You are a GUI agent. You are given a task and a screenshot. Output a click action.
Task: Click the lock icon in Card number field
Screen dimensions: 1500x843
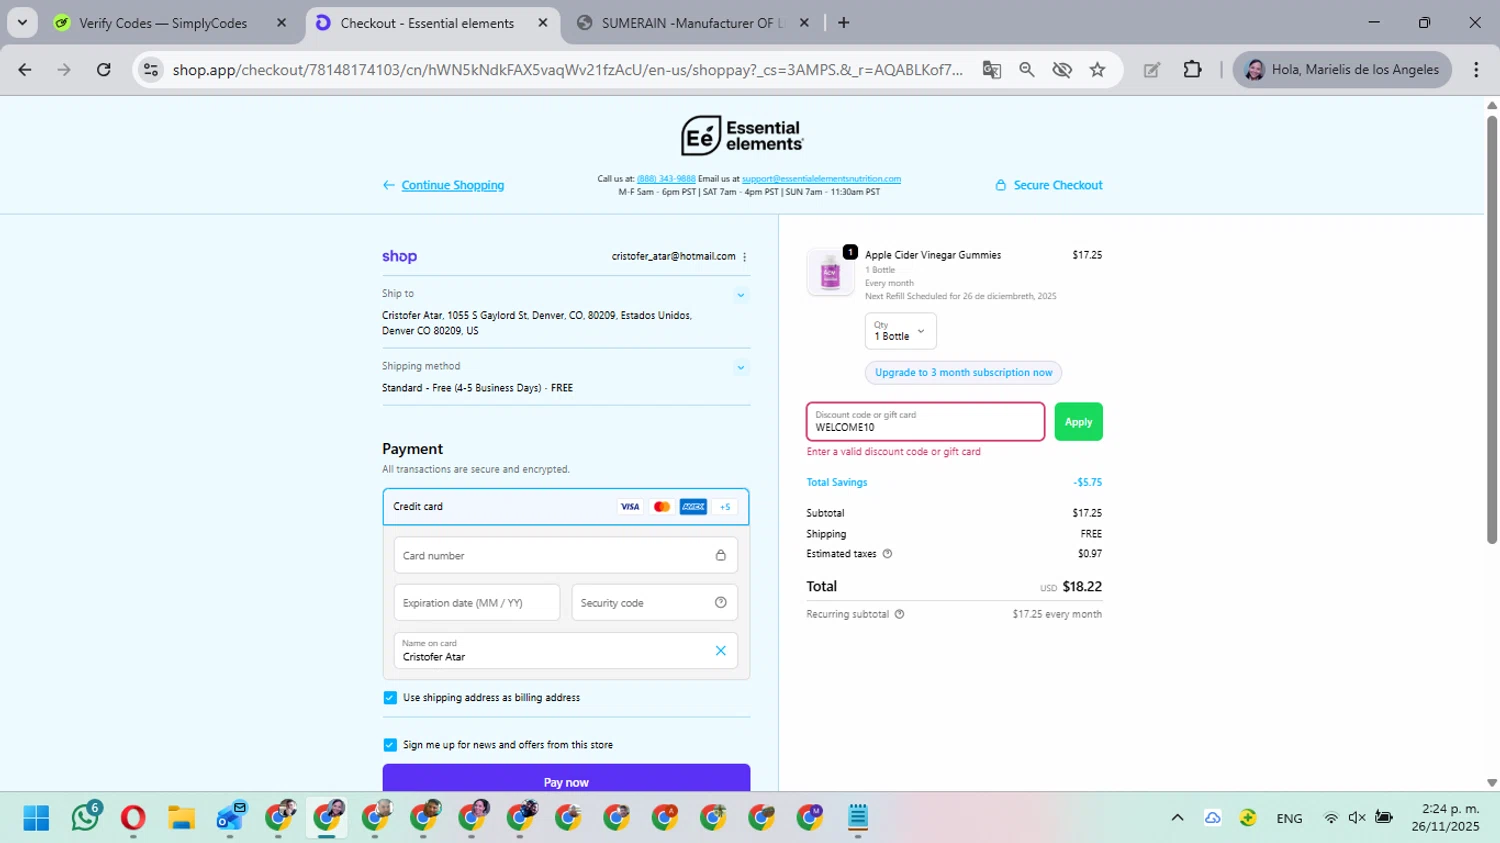[x=720, y=555]
